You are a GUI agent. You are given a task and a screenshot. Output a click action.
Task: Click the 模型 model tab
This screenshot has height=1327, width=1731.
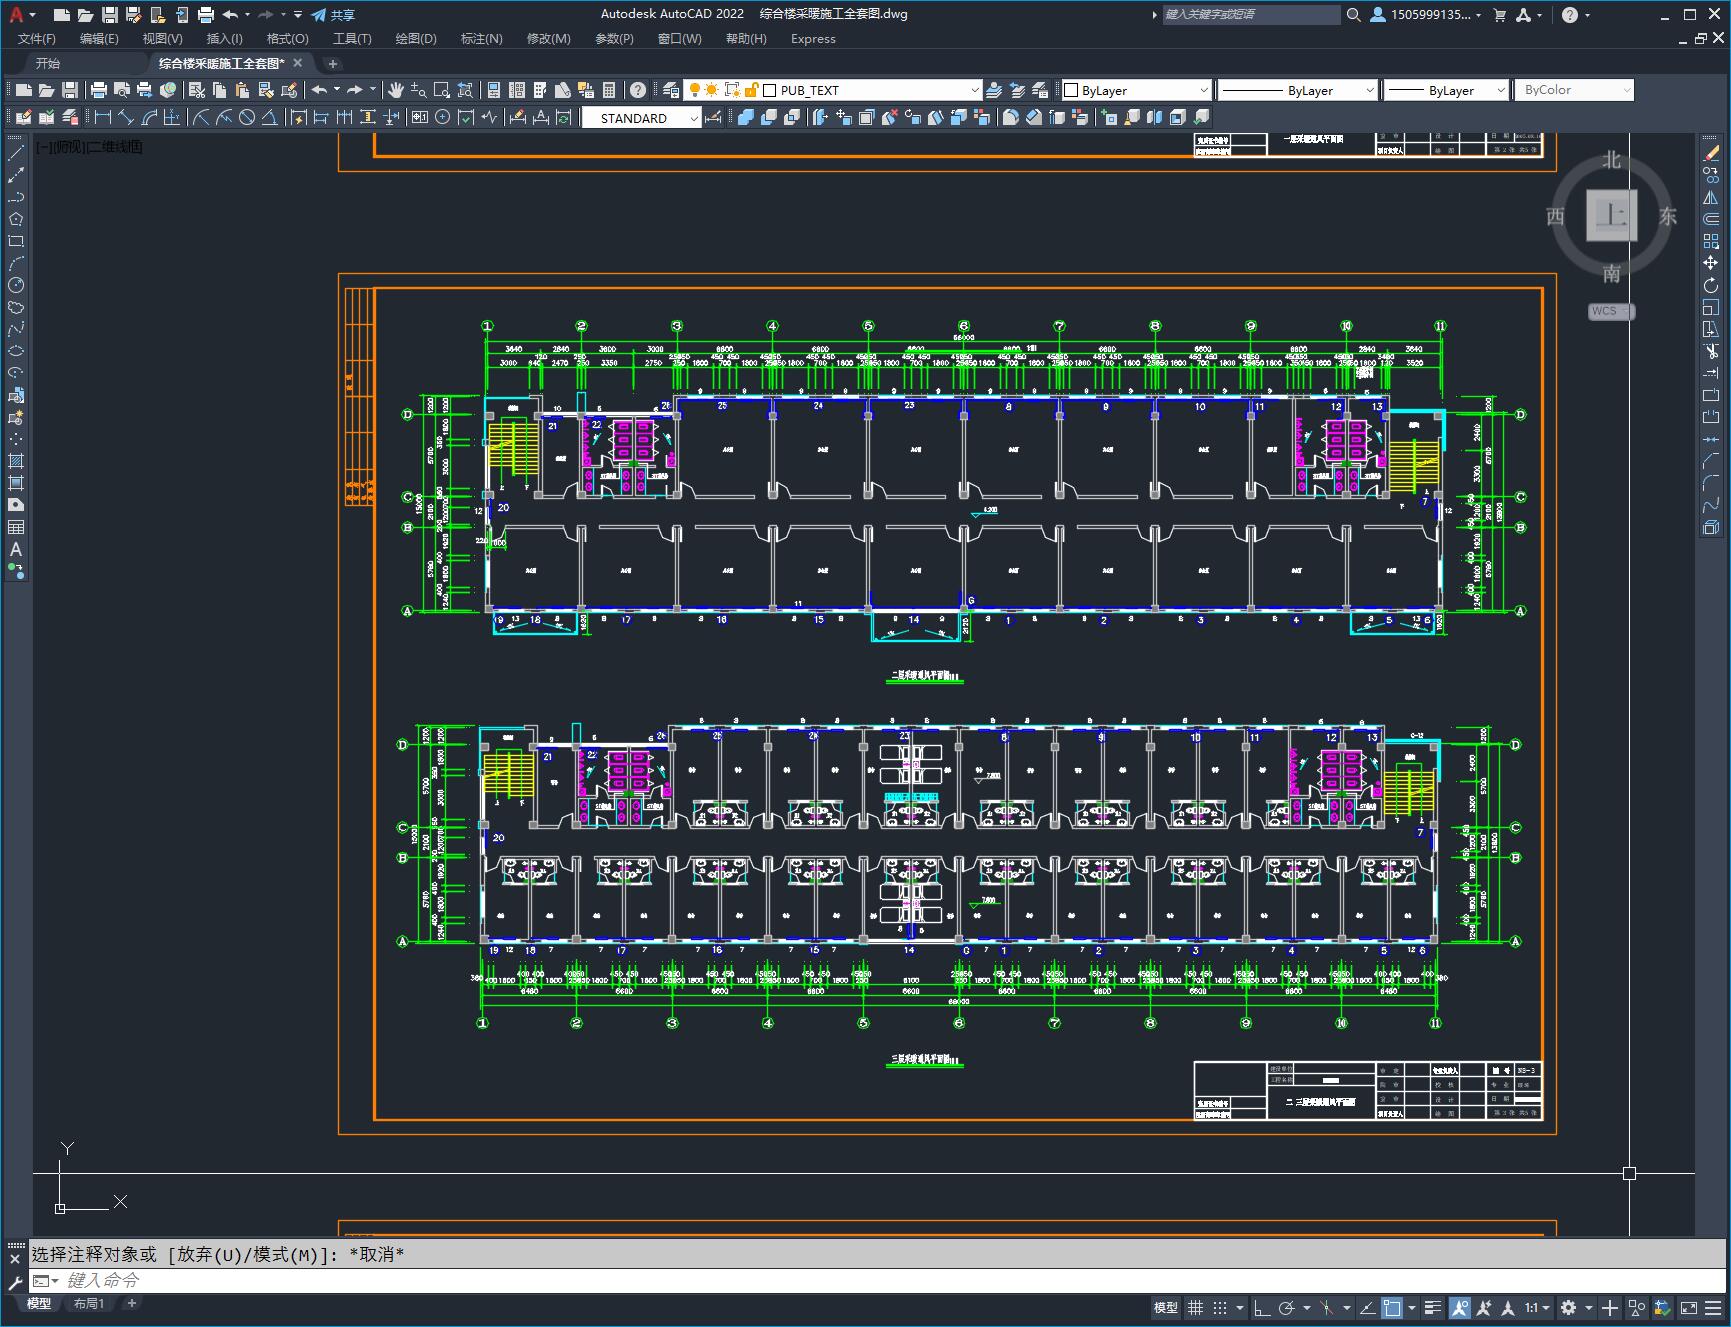point(39,1303)
